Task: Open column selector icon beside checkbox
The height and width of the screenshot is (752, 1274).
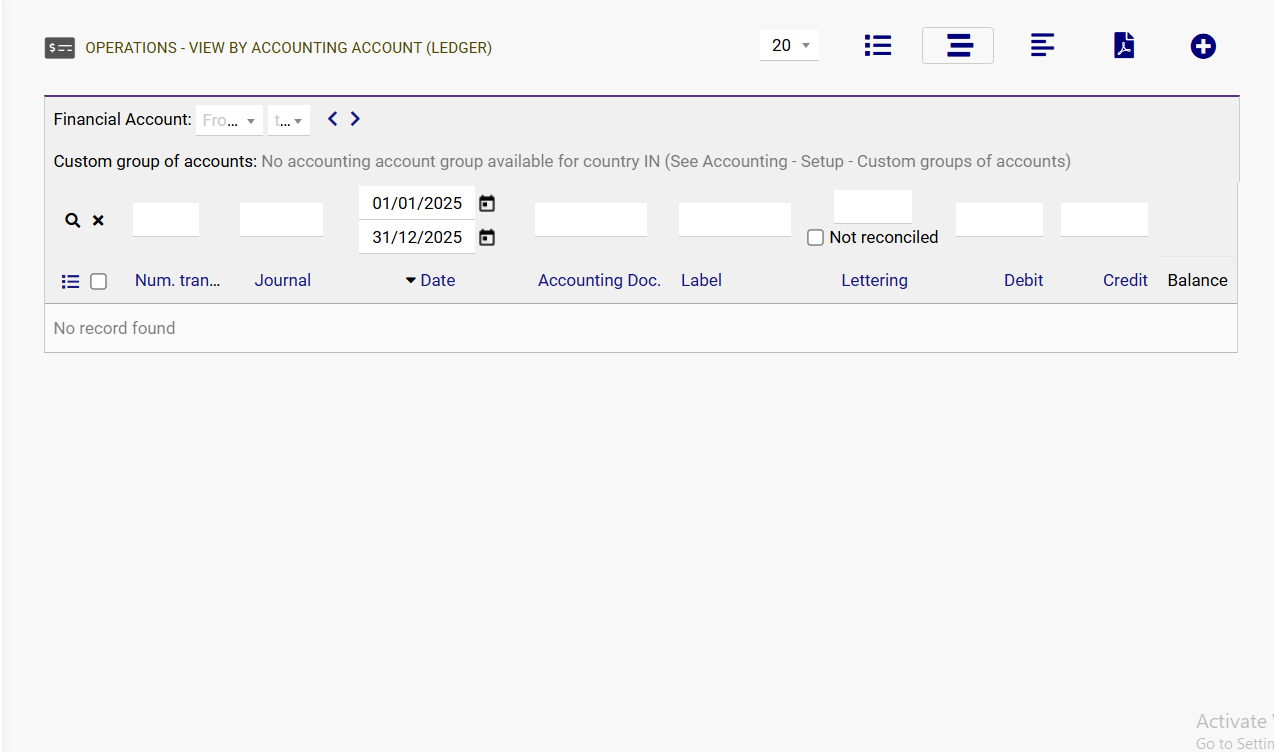Action: (70, 282)
